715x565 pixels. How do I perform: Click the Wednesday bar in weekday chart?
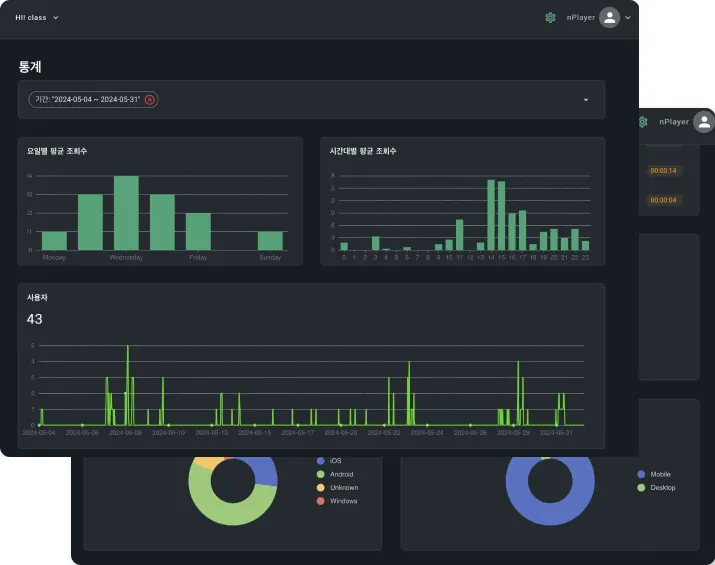(x=126, y=213)
